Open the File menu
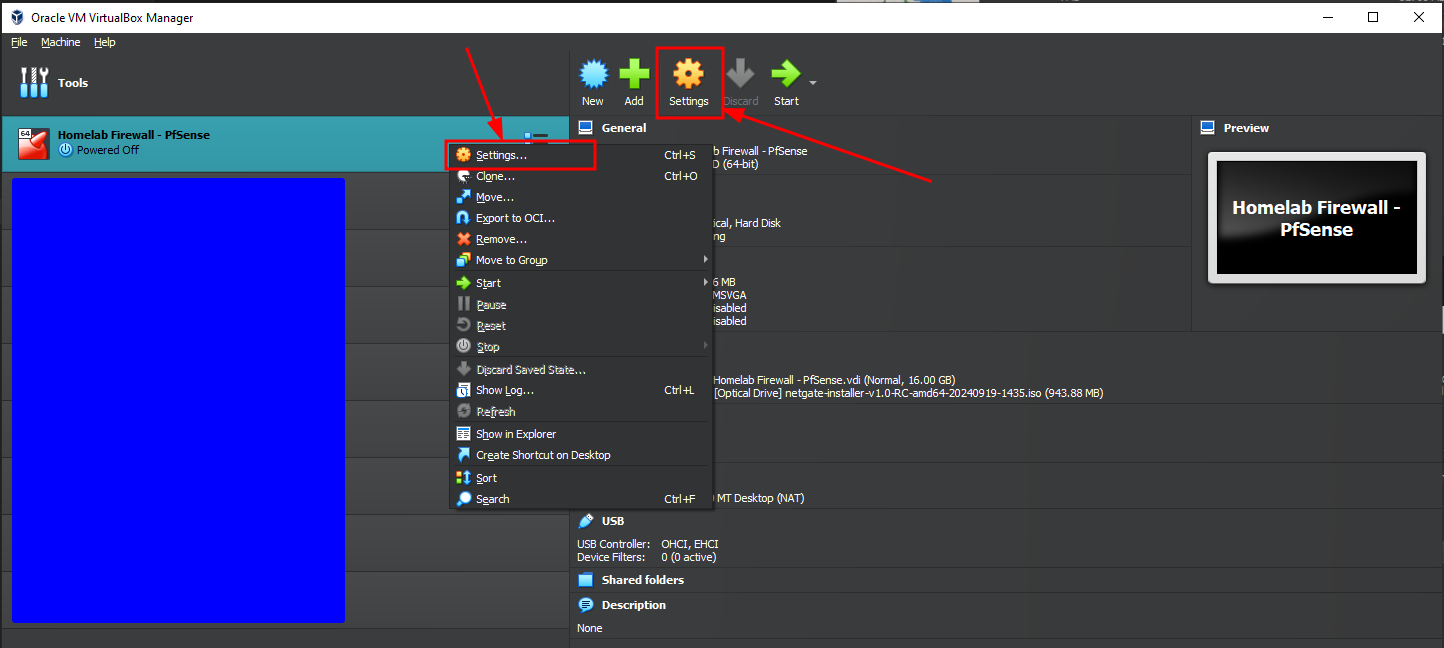Image resolution: width=1444 pixels, height=648 pixels. click(x=19, y=42)
